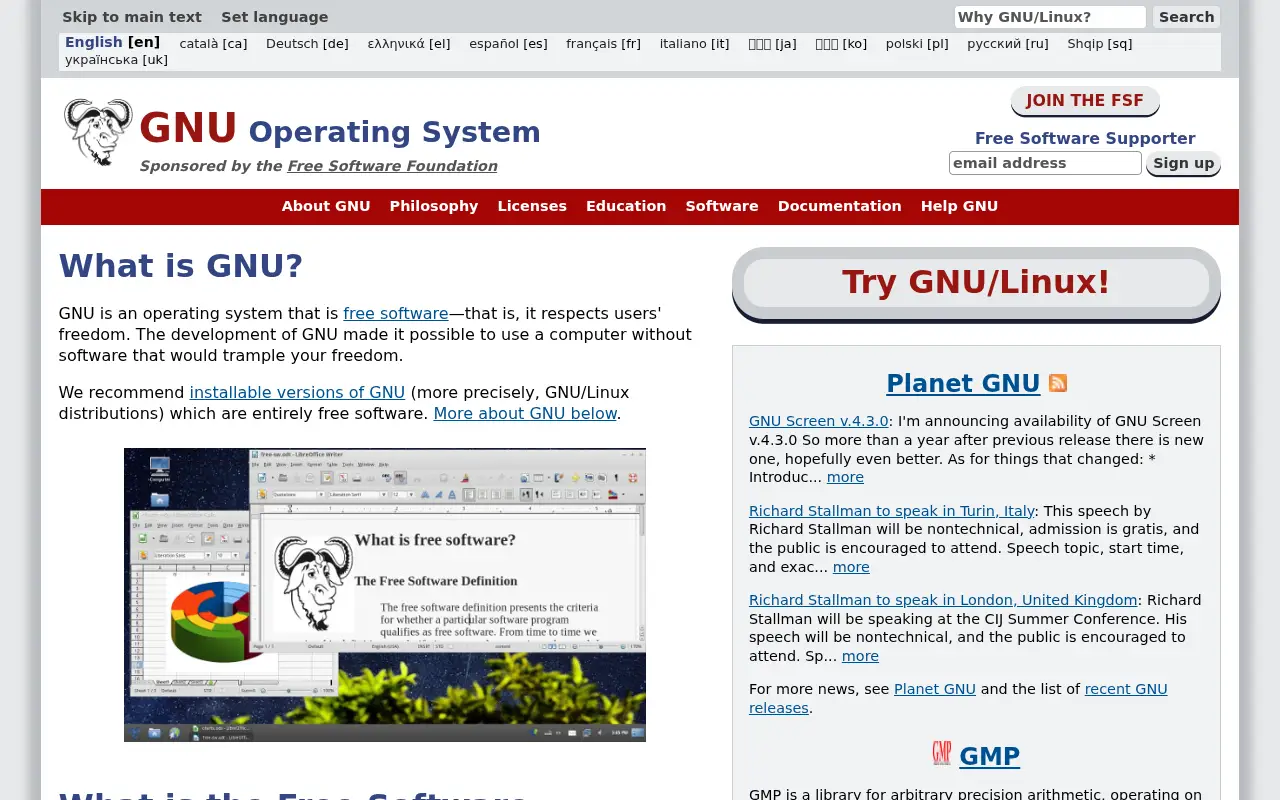Switch language to українська [uk]
1280x800 pixels.
point(116,60)
